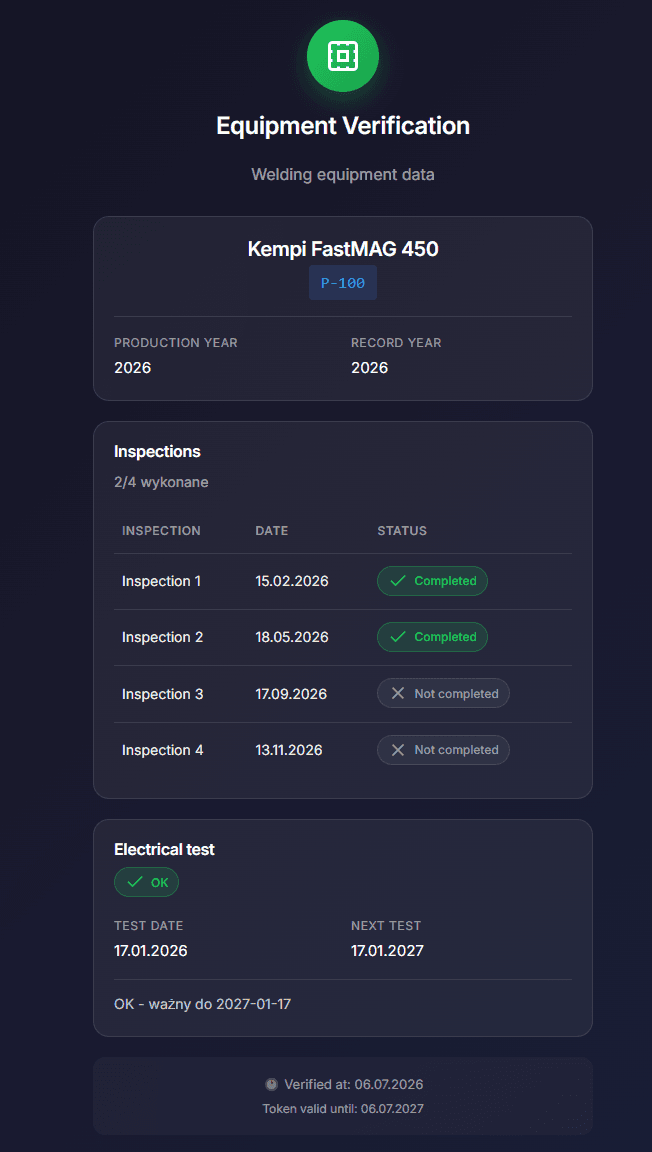Click the green equipment chip icon at top

click(343, 56)
